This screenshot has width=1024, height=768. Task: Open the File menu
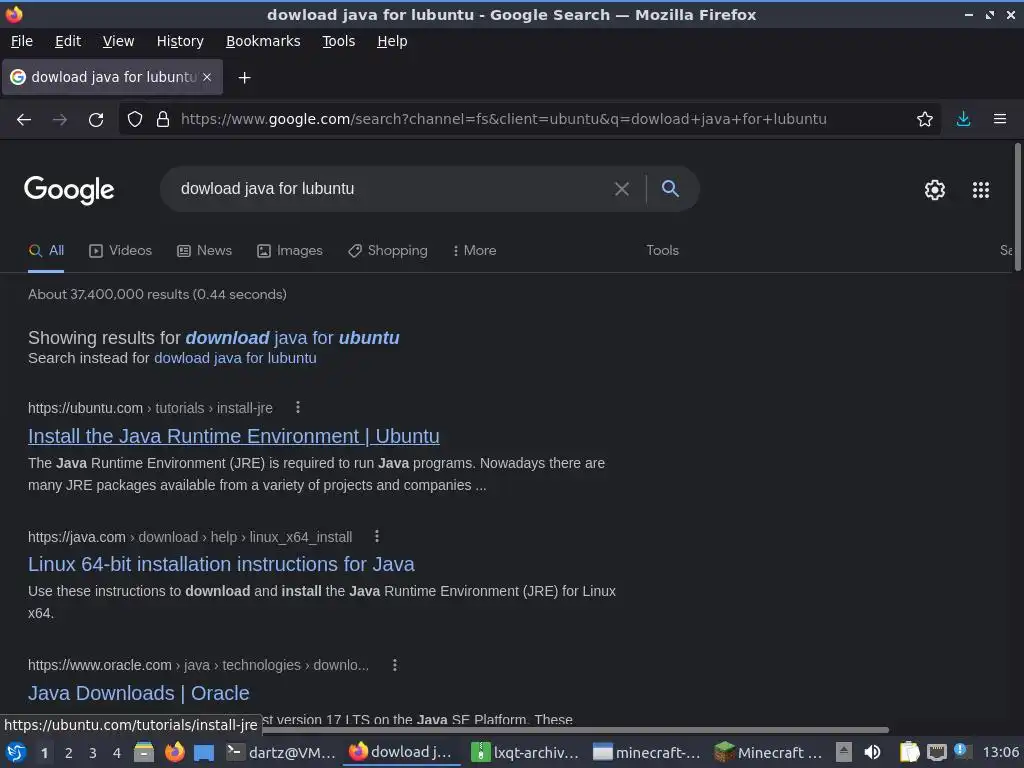22,41
